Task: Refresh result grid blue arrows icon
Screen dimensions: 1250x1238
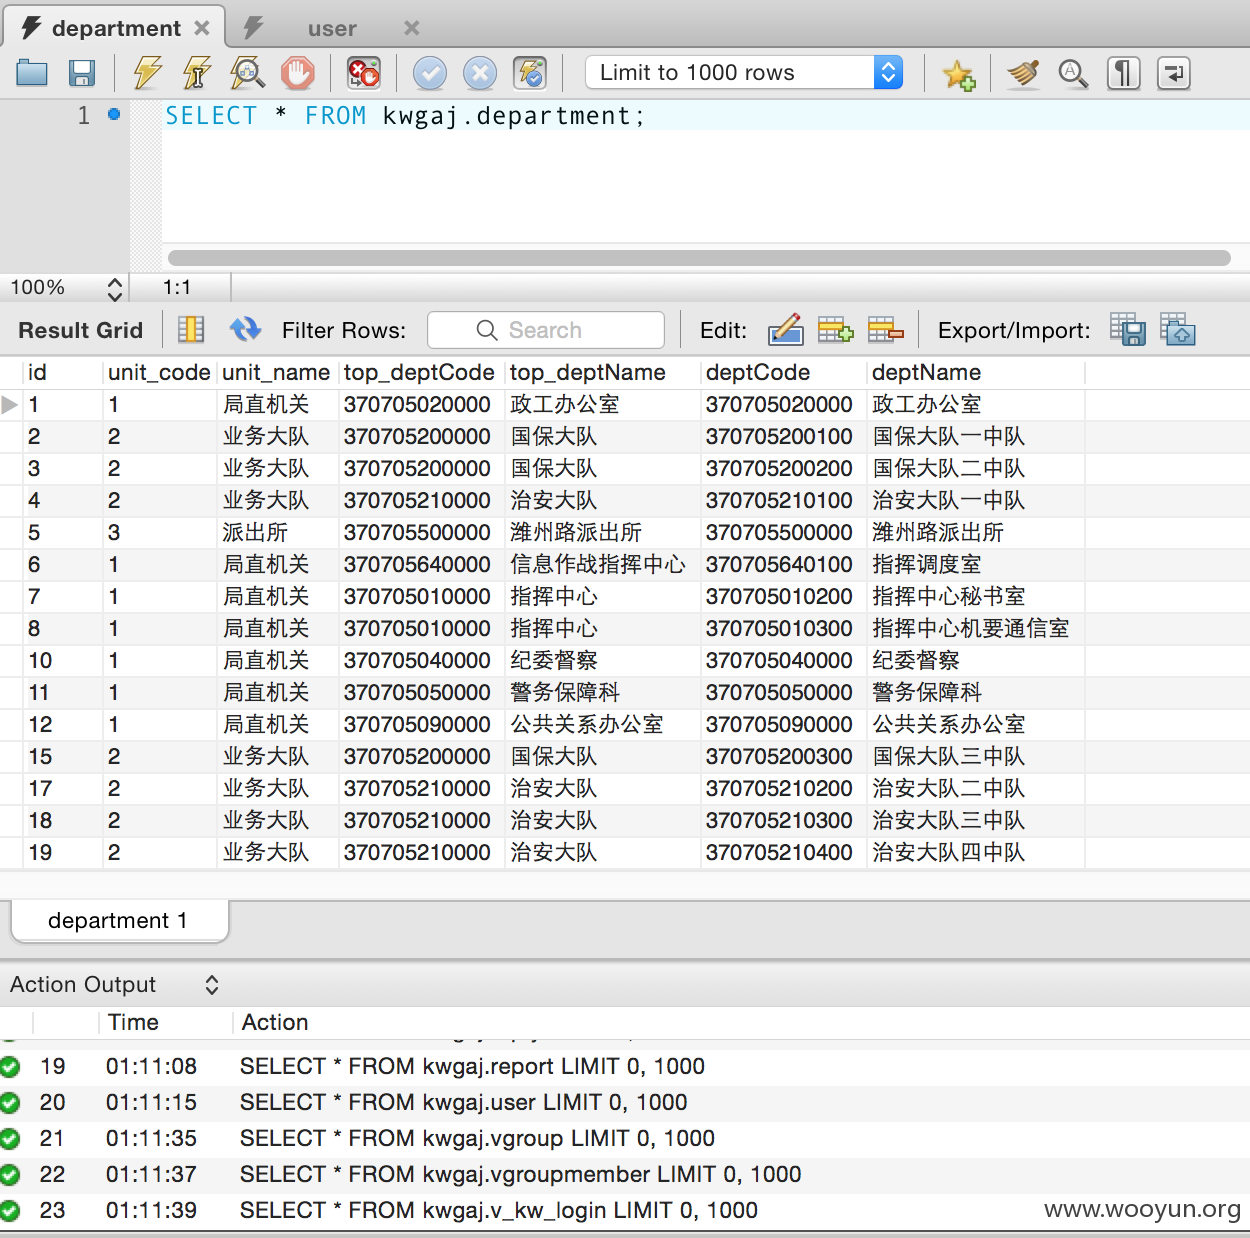Action: point(245,329)
